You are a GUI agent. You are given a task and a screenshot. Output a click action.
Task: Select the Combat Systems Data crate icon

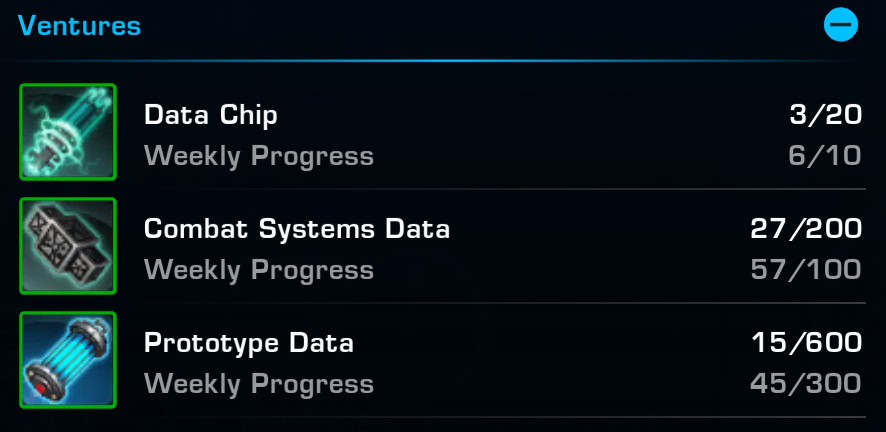point(68,246)
